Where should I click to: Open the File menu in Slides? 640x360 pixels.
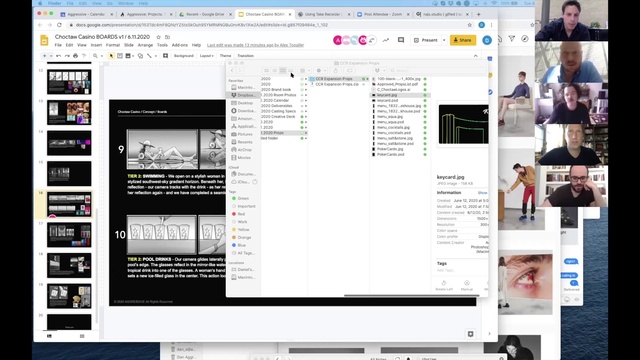tap(58, 45)
